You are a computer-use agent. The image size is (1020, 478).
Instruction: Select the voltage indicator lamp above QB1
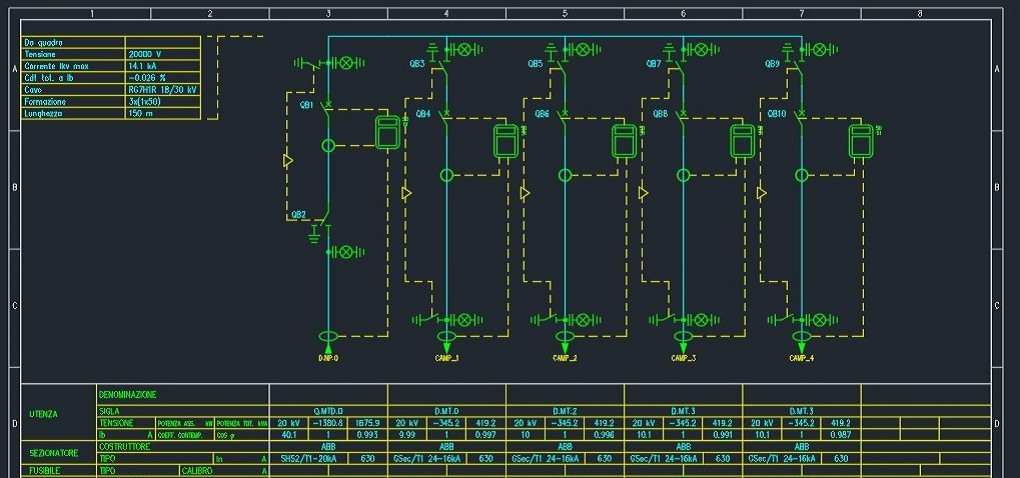pos(347,63)
